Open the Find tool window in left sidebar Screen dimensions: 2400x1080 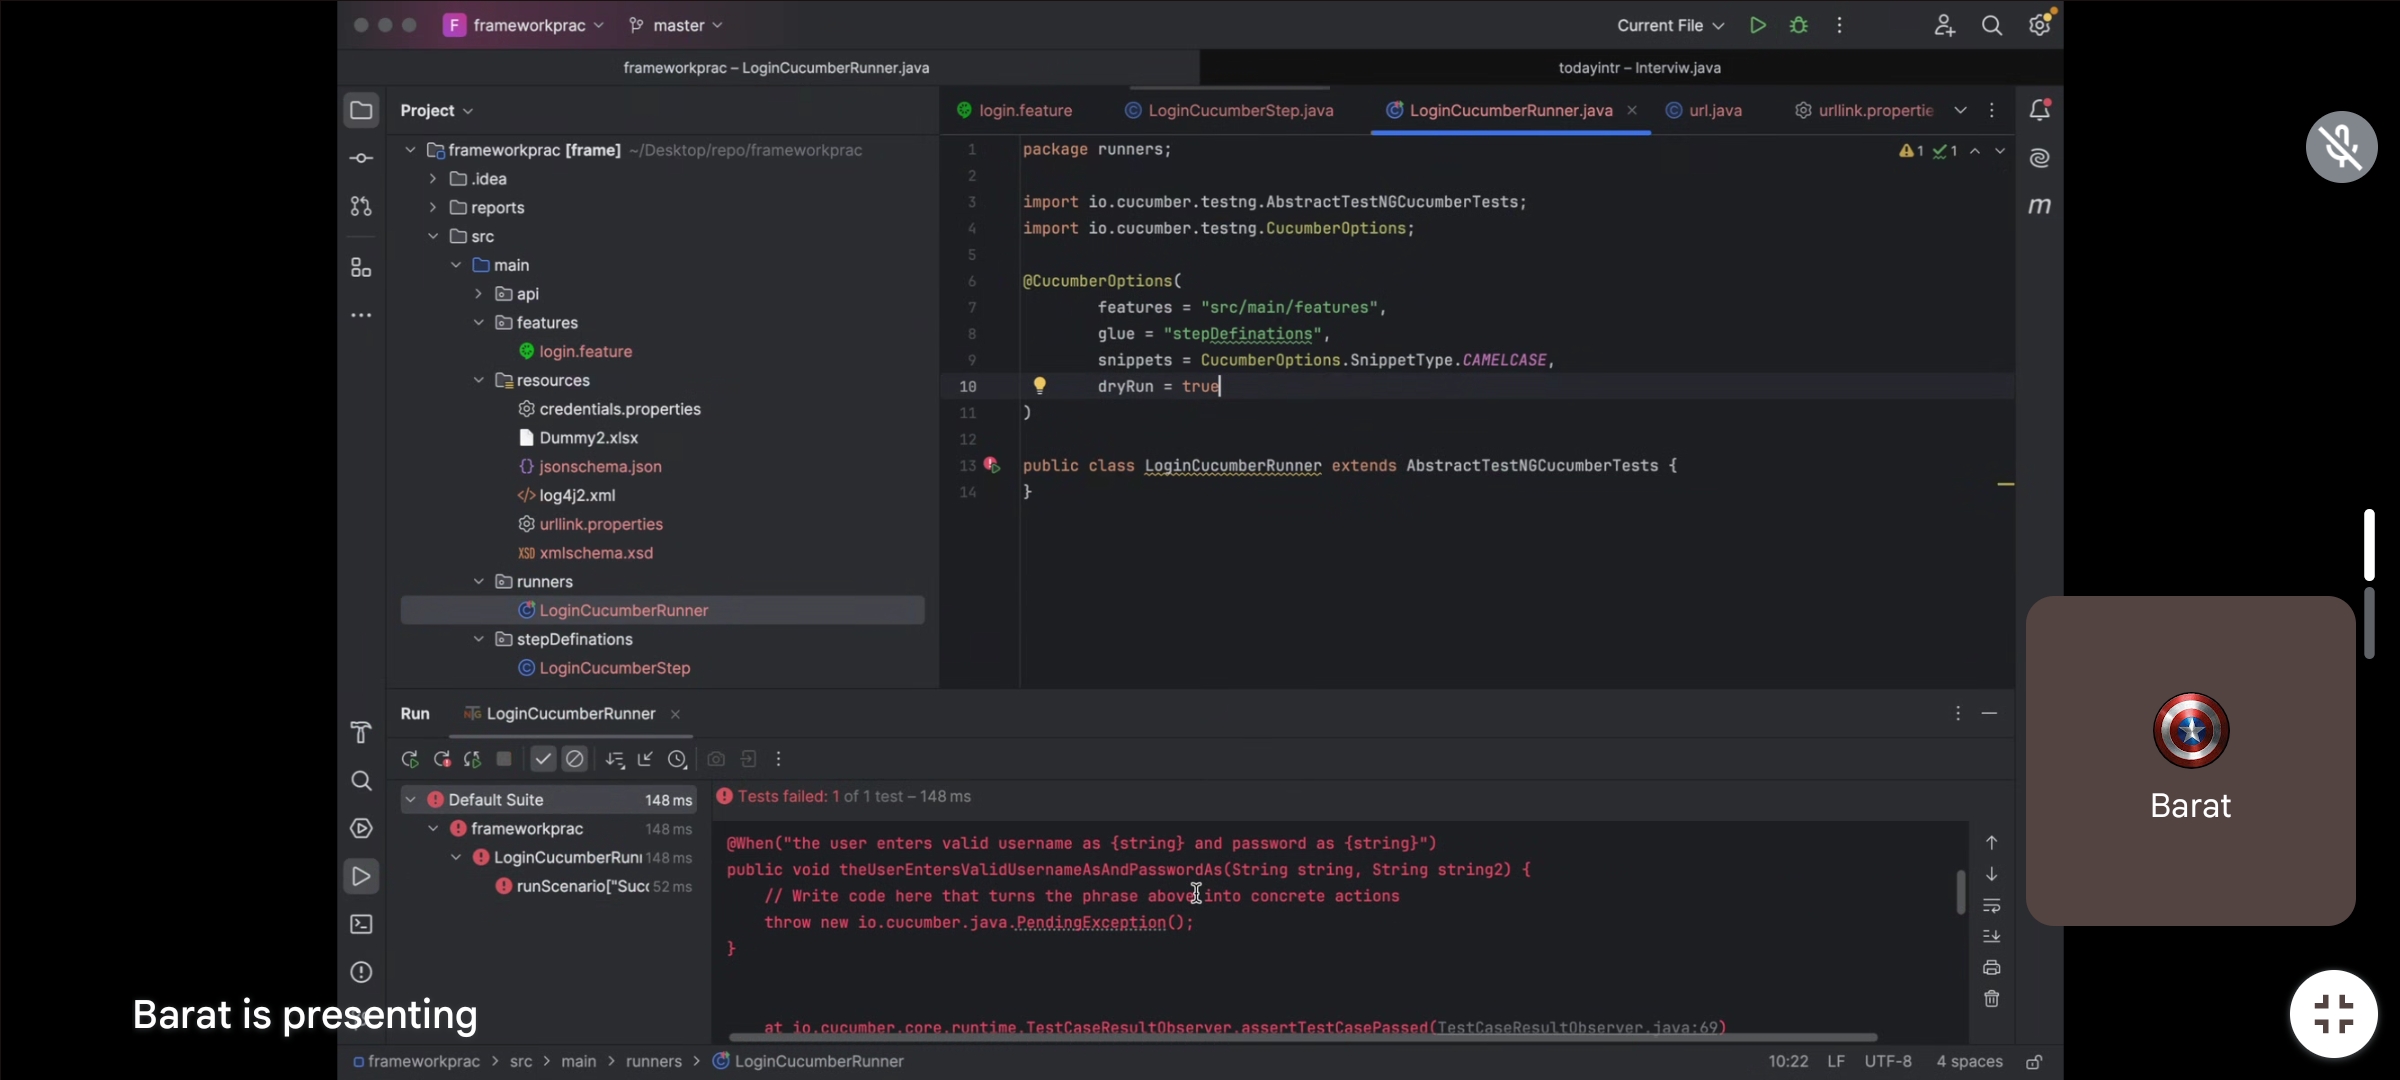tap(361, 780)
